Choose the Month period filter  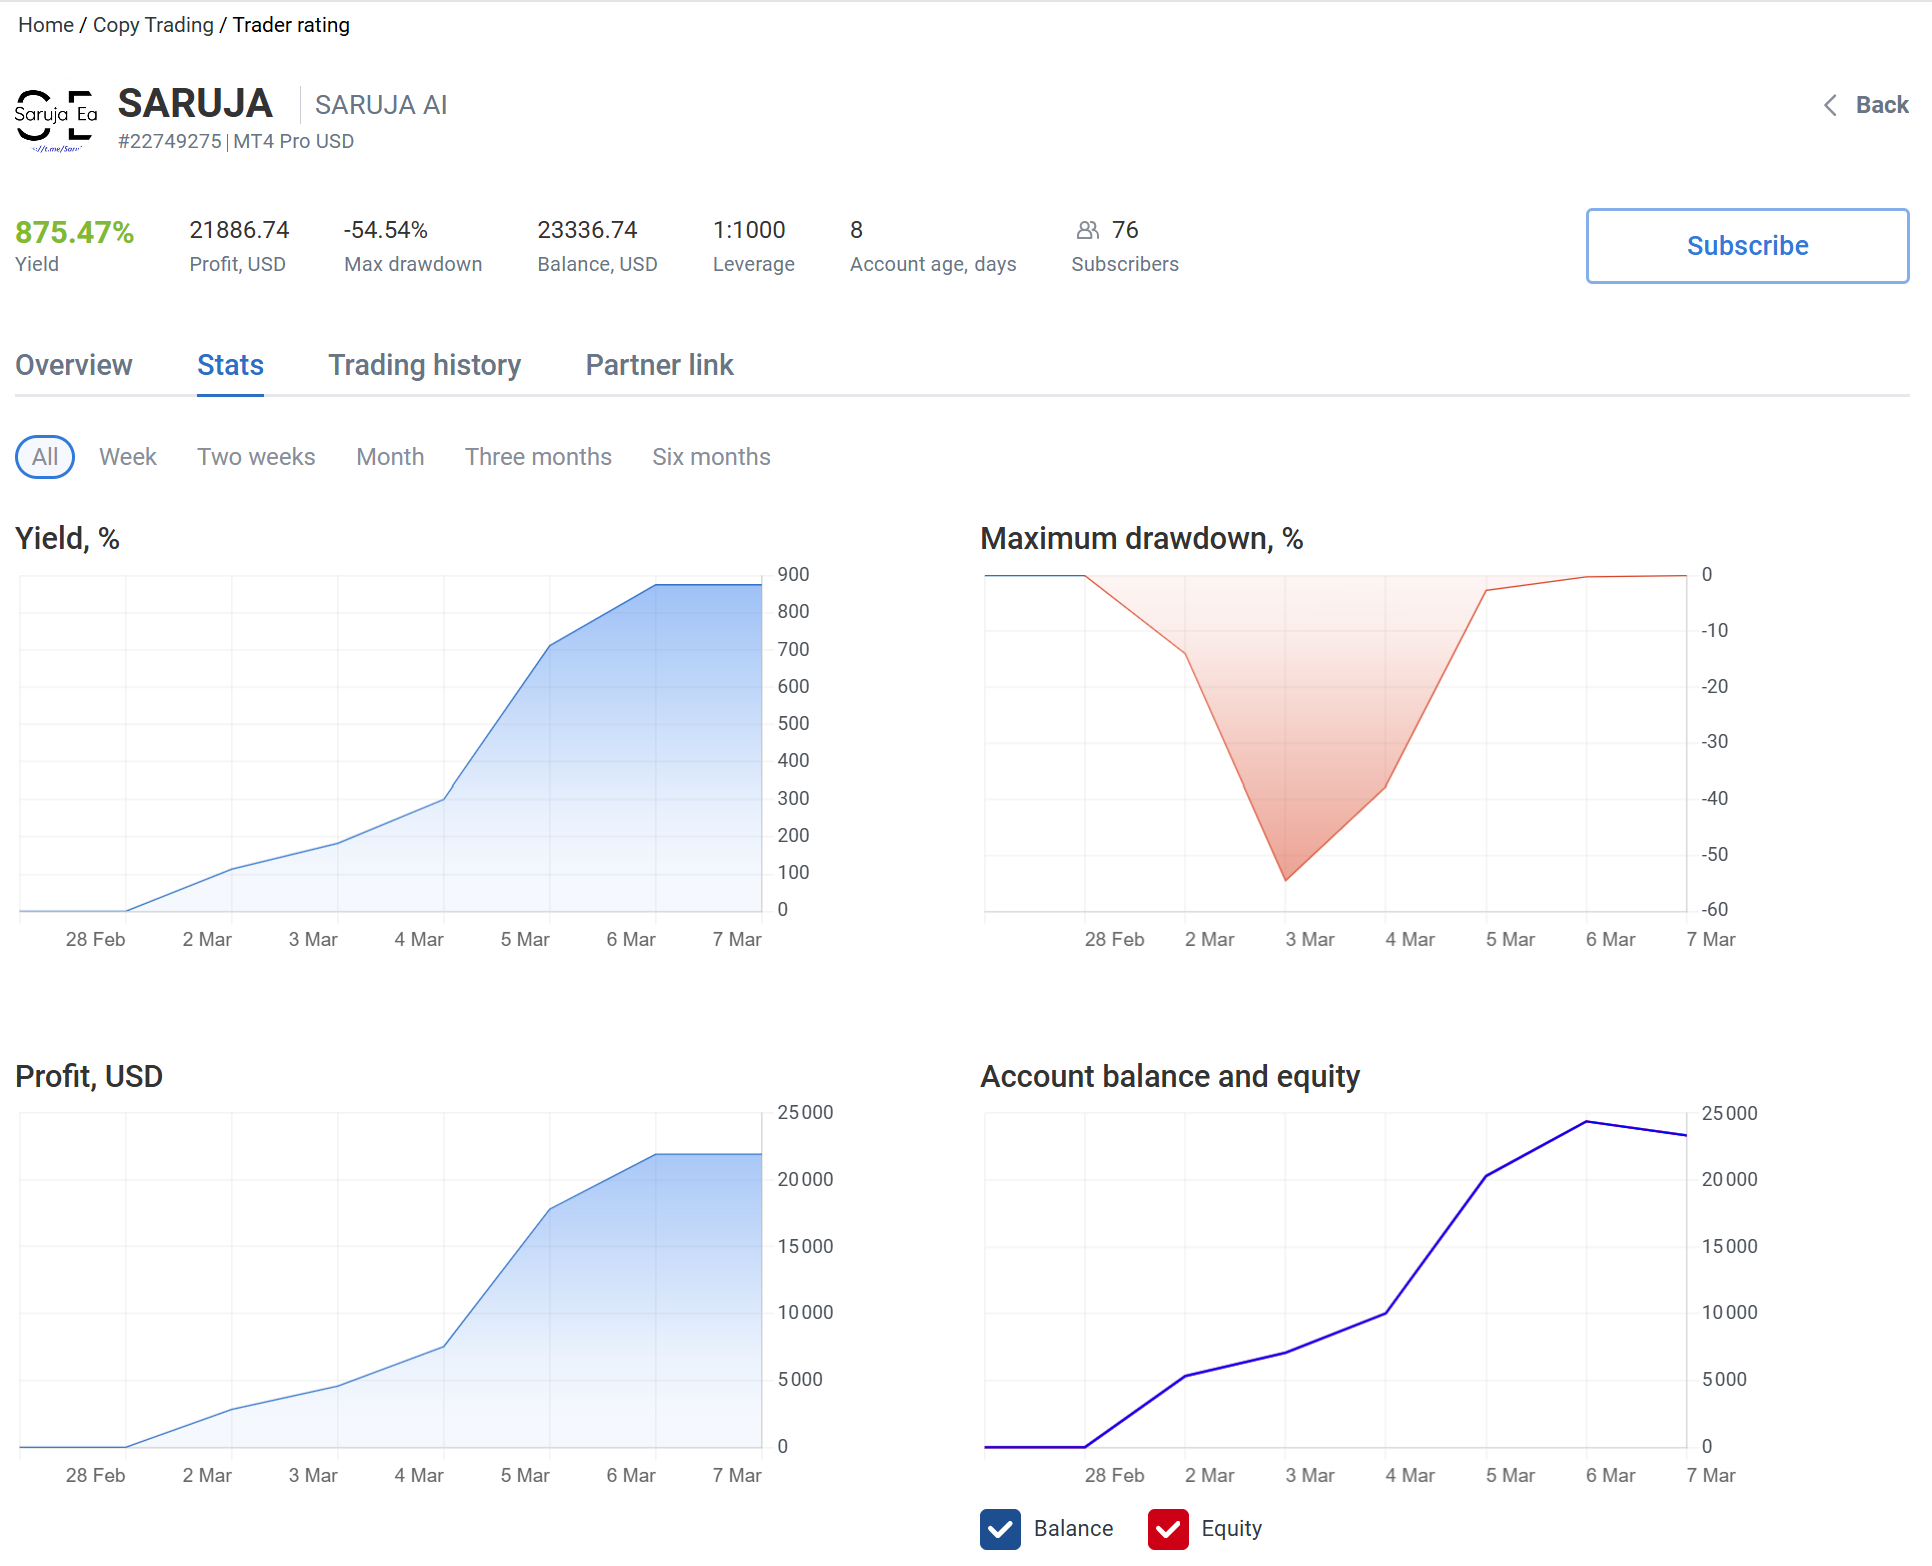coord(390,457)
